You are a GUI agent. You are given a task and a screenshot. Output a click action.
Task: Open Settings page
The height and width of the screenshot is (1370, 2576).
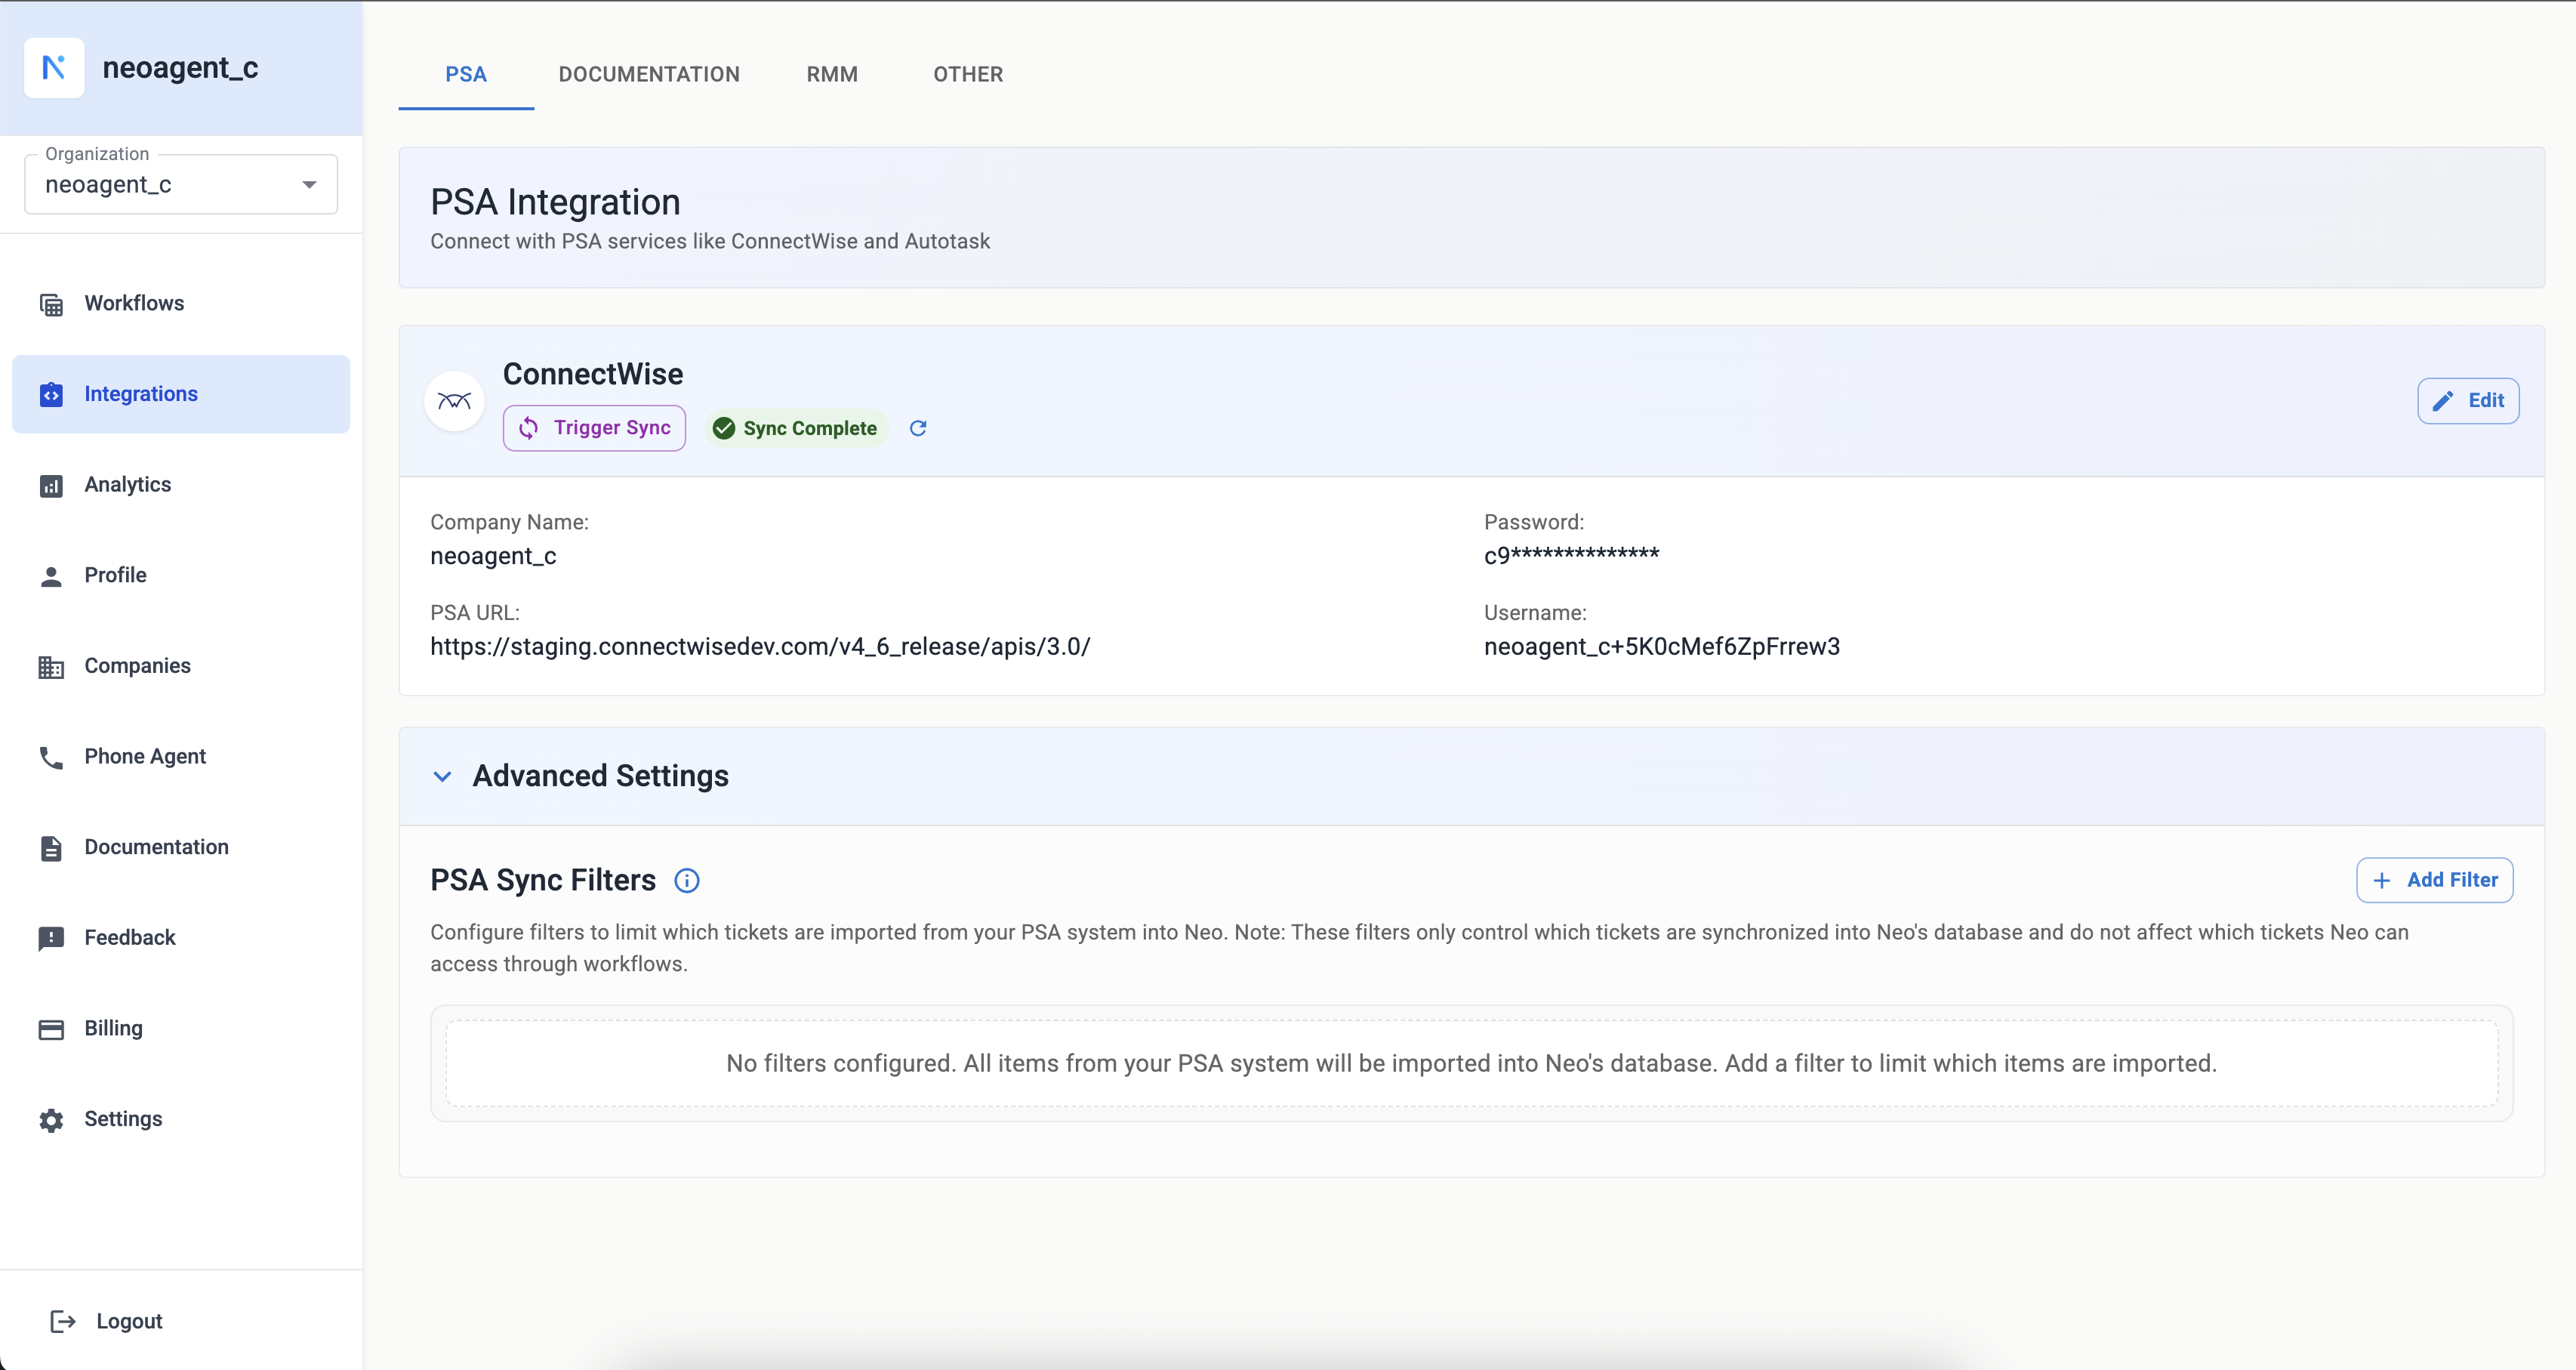pyautogui.click(x=181, y=1119)
